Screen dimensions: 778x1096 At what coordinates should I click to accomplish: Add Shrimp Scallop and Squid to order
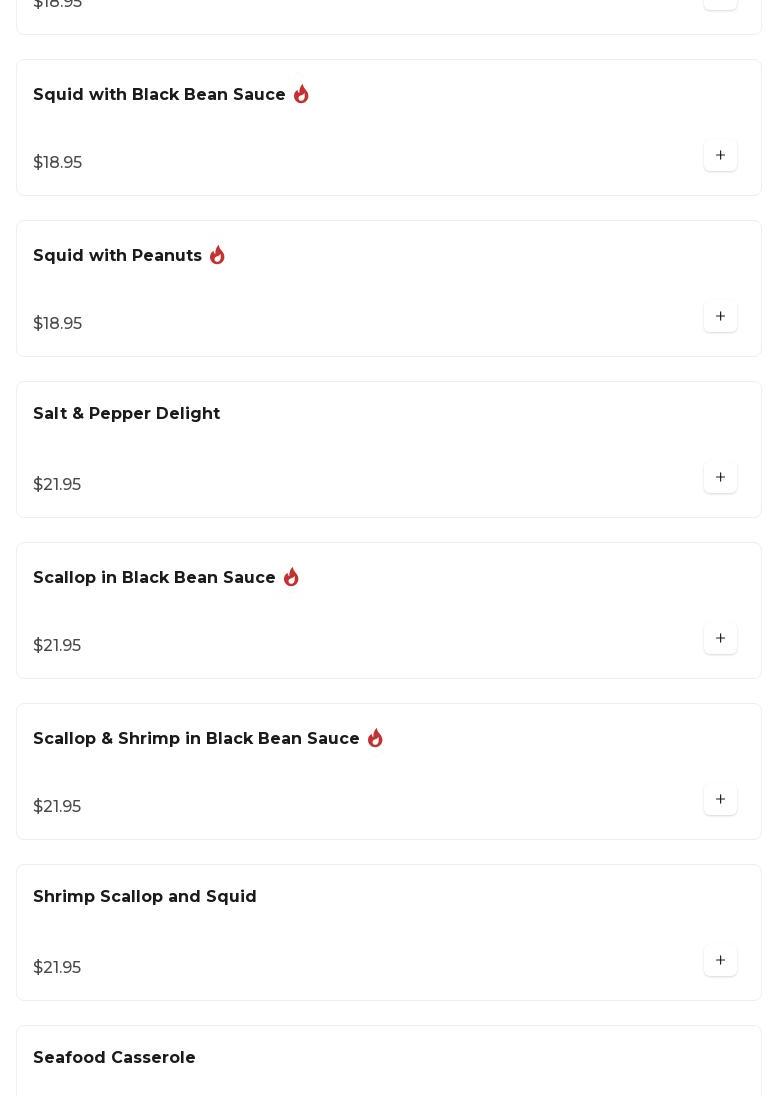(x=720, y=961)
